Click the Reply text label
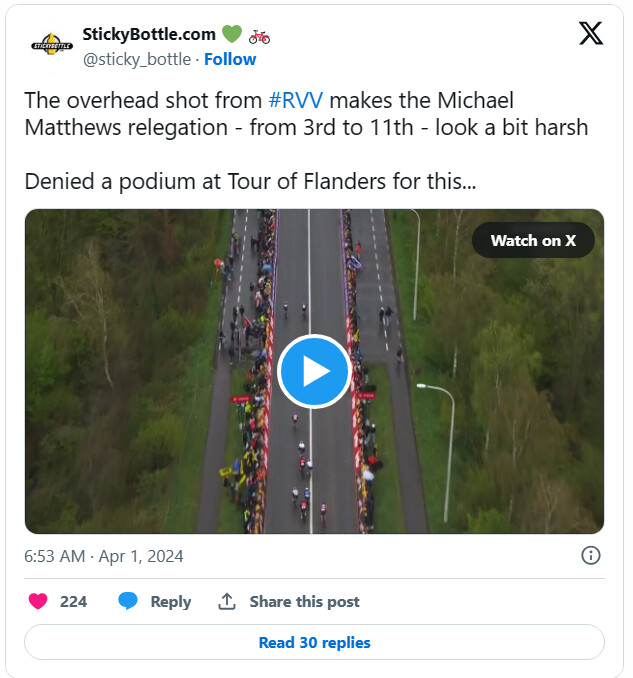 171,601
